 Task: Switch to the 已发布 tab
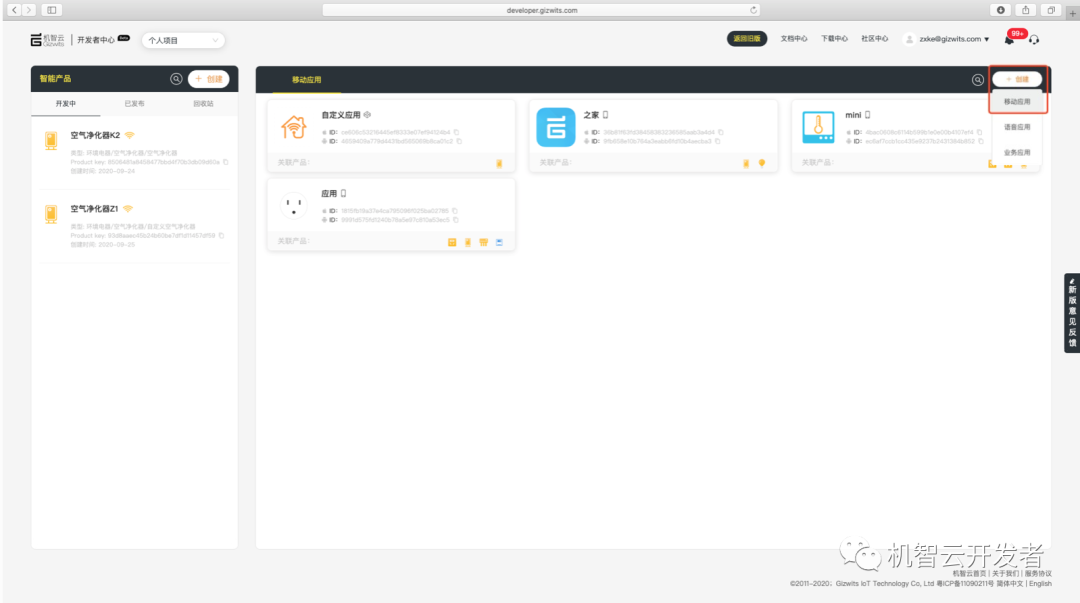coord(134,103)
